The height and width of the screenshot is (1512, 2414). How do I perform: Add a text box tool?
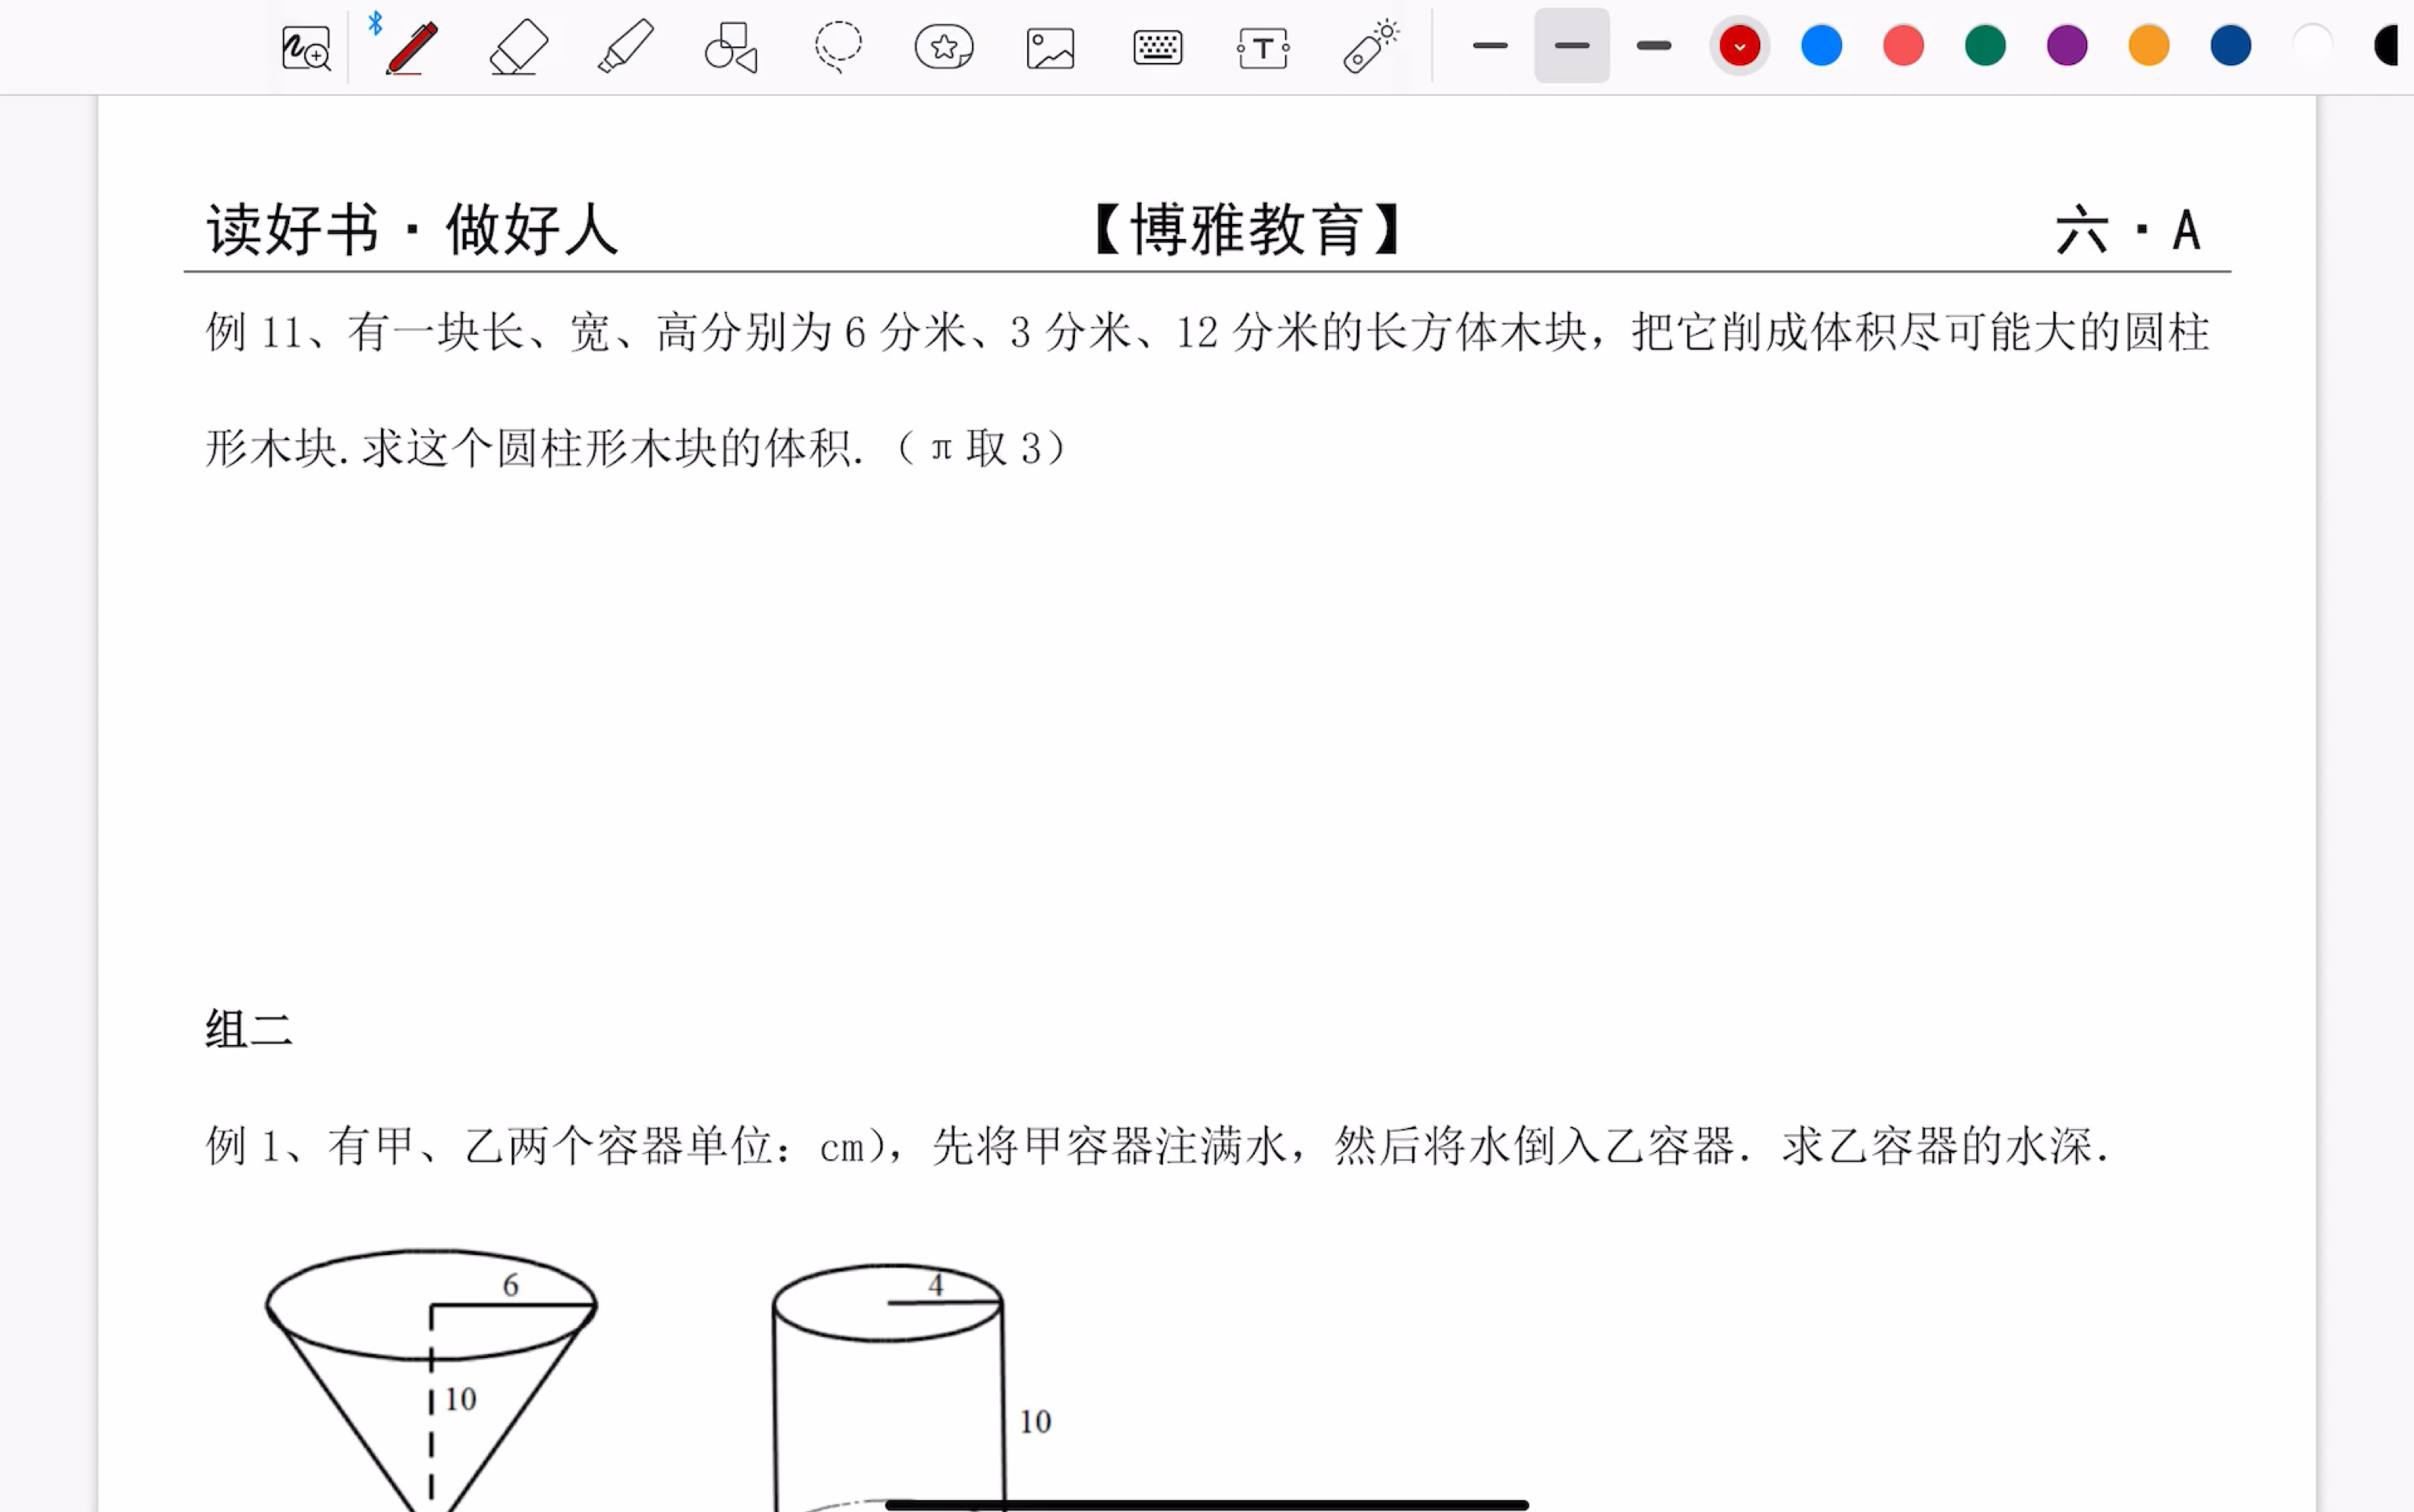click(1263, 48)
